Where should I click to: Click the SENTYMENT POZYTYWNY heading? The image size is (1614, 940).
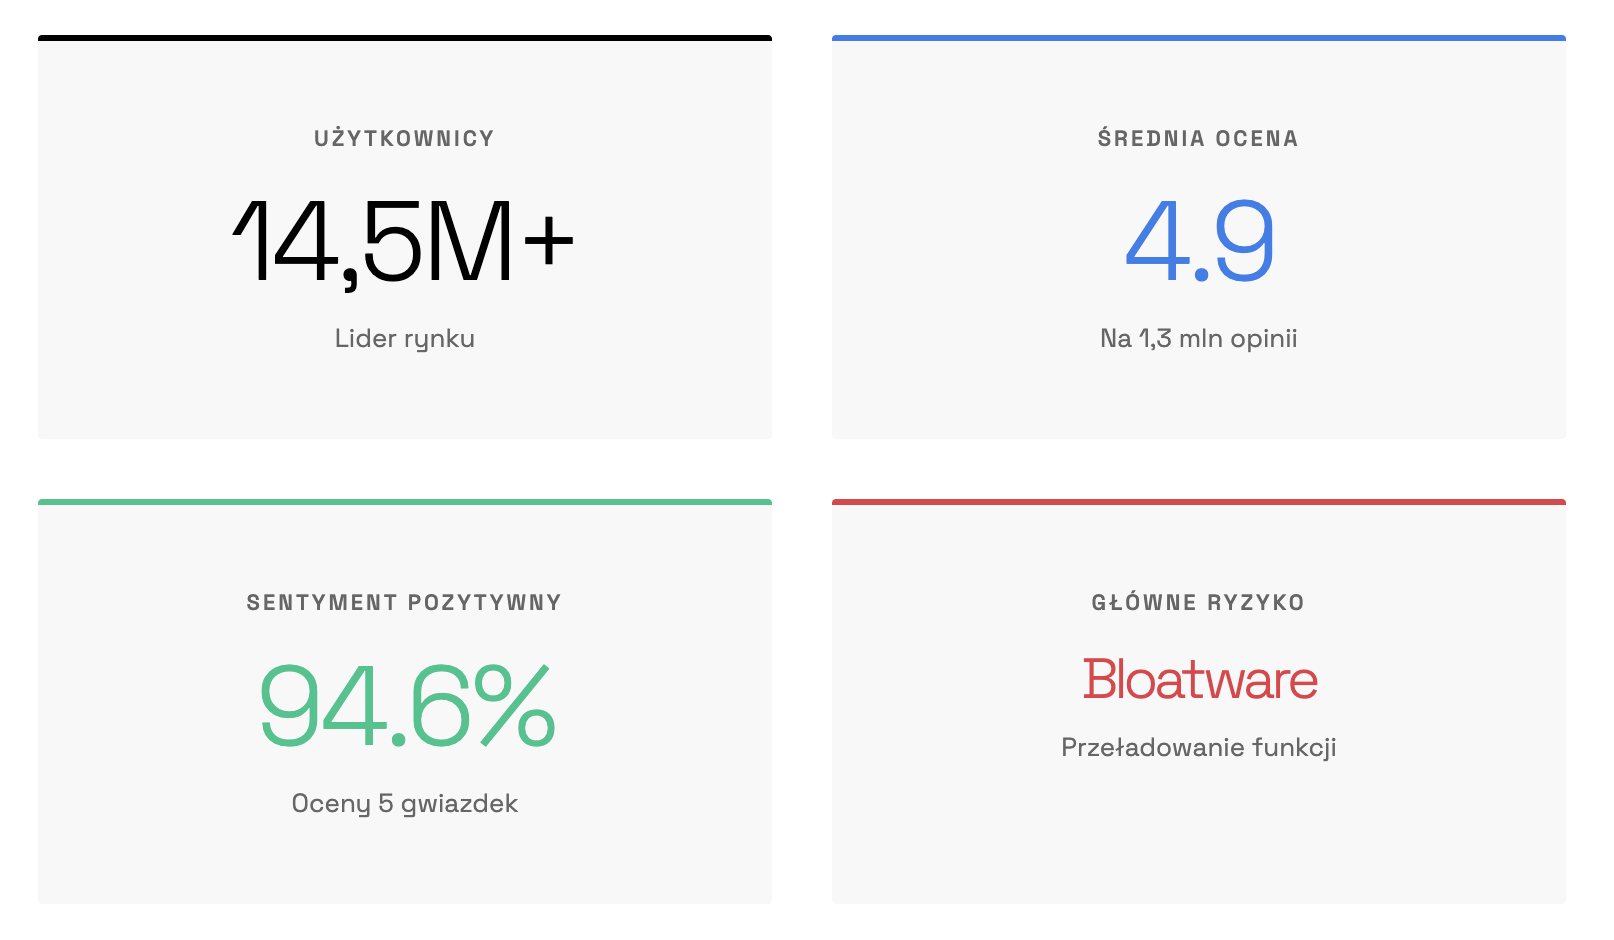tap(404, 603)
